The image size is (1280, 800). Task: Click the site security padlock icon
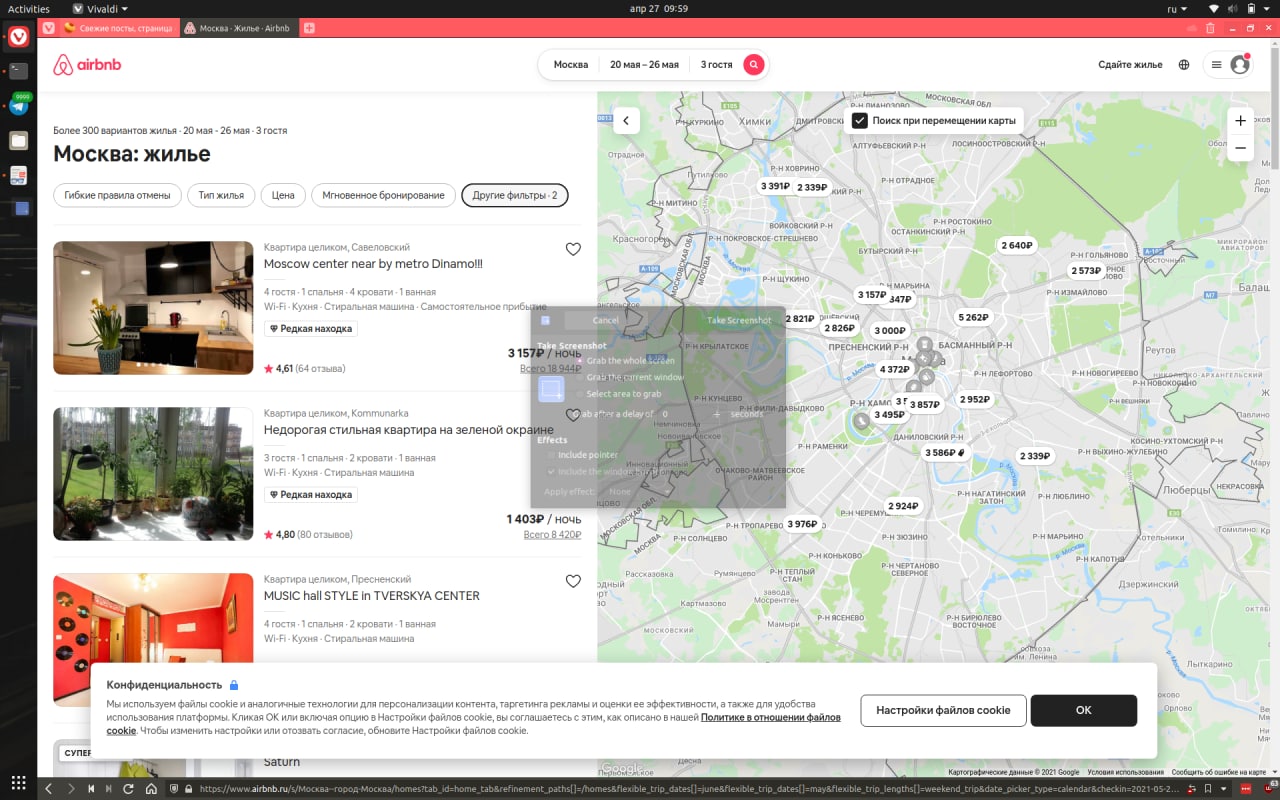(x=190, y=788)
